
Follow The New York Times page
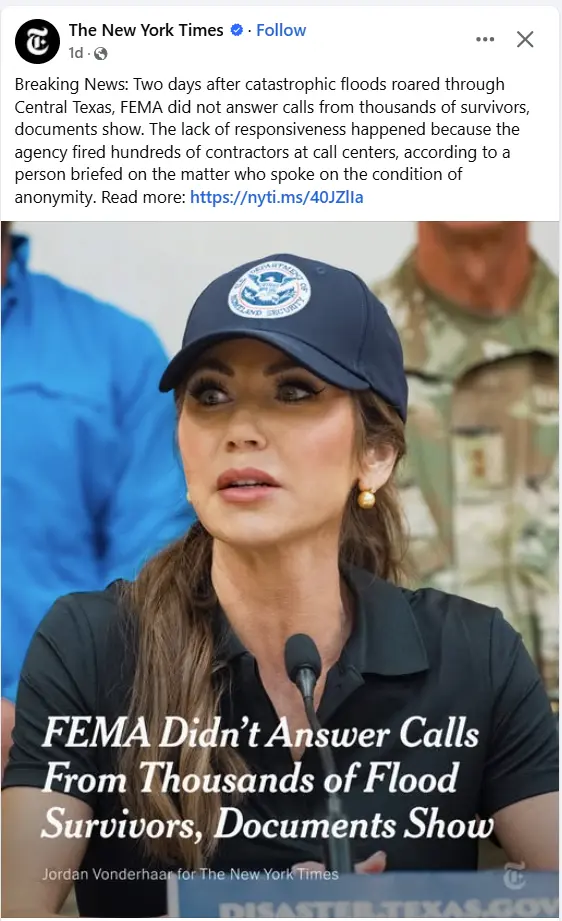pyautogui.click(x=281, y=30)
